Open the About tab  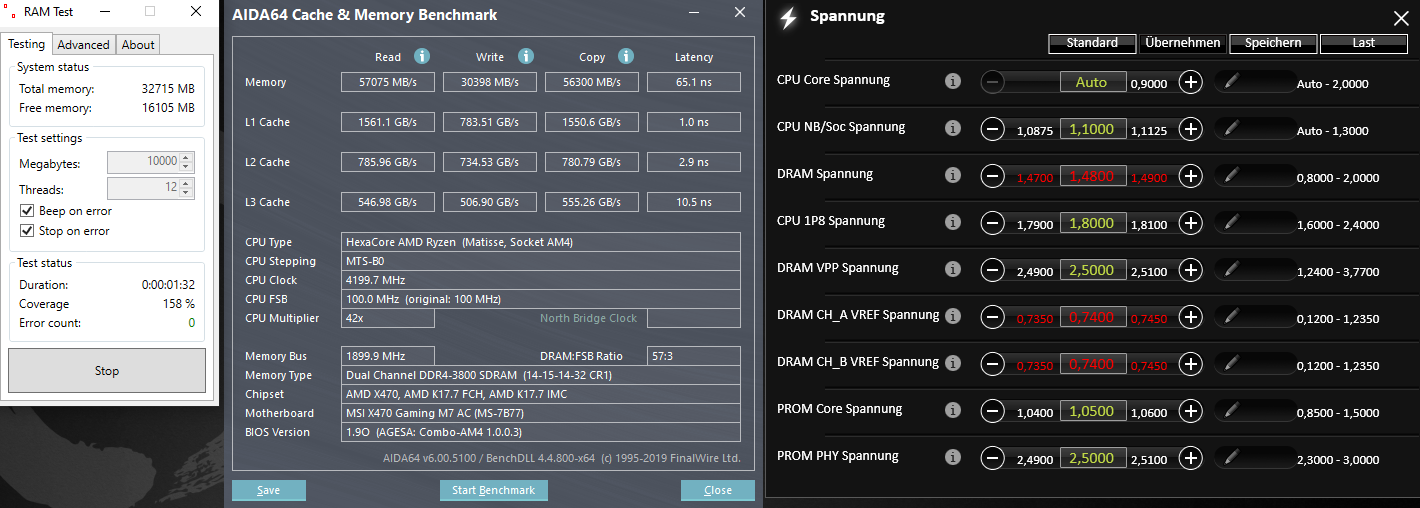(x=138, y=44)
